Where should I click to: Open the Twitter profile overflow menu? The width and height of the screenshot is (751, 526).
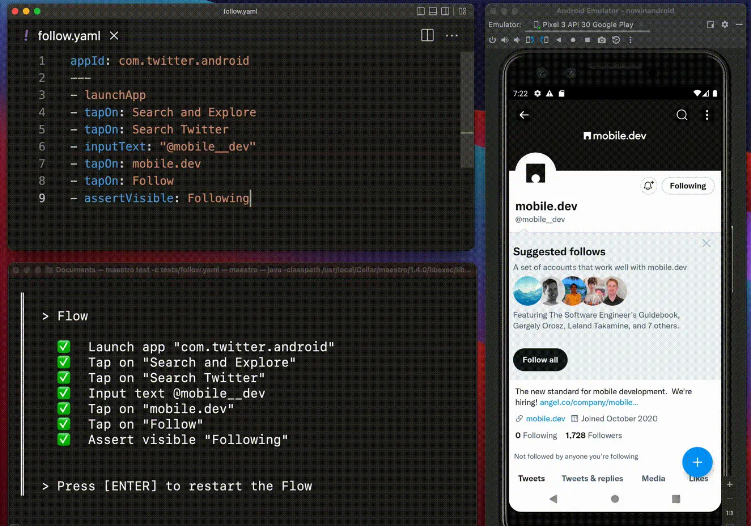pos(707,115)
